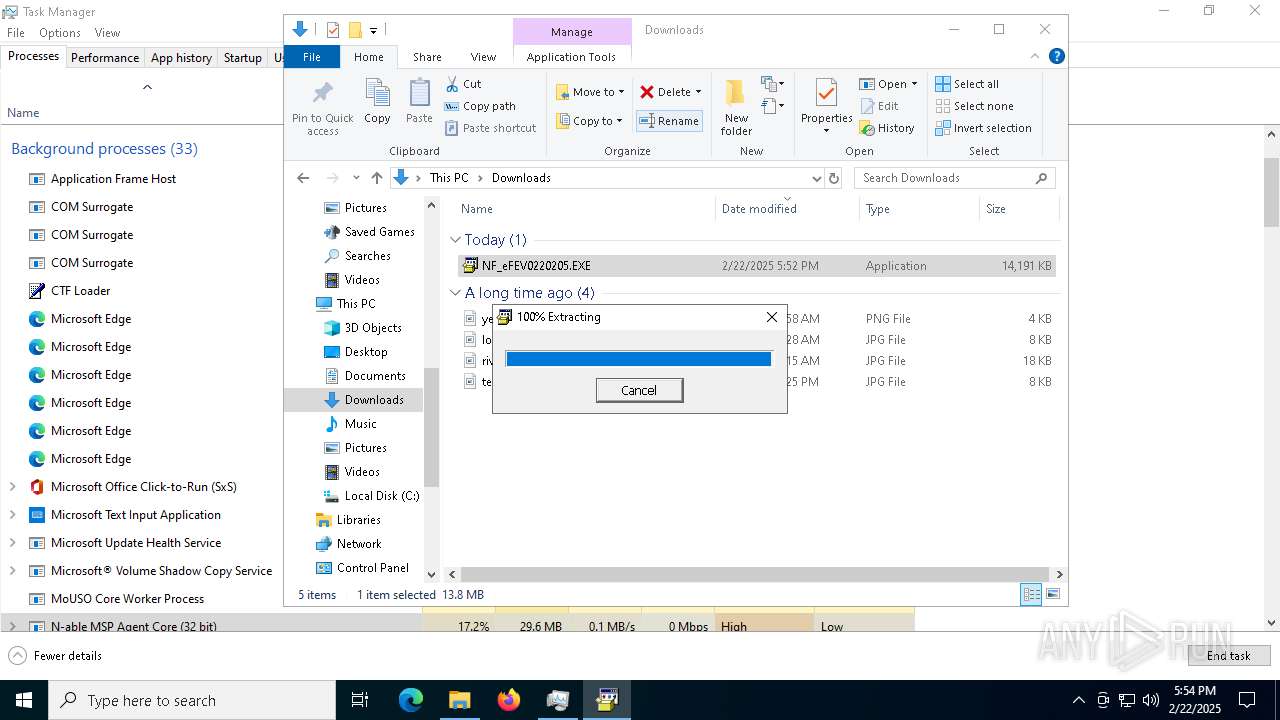Open the File tab in Explorer
The height and width of the screenshot is (720, 1280).
[x=312, y=57]
